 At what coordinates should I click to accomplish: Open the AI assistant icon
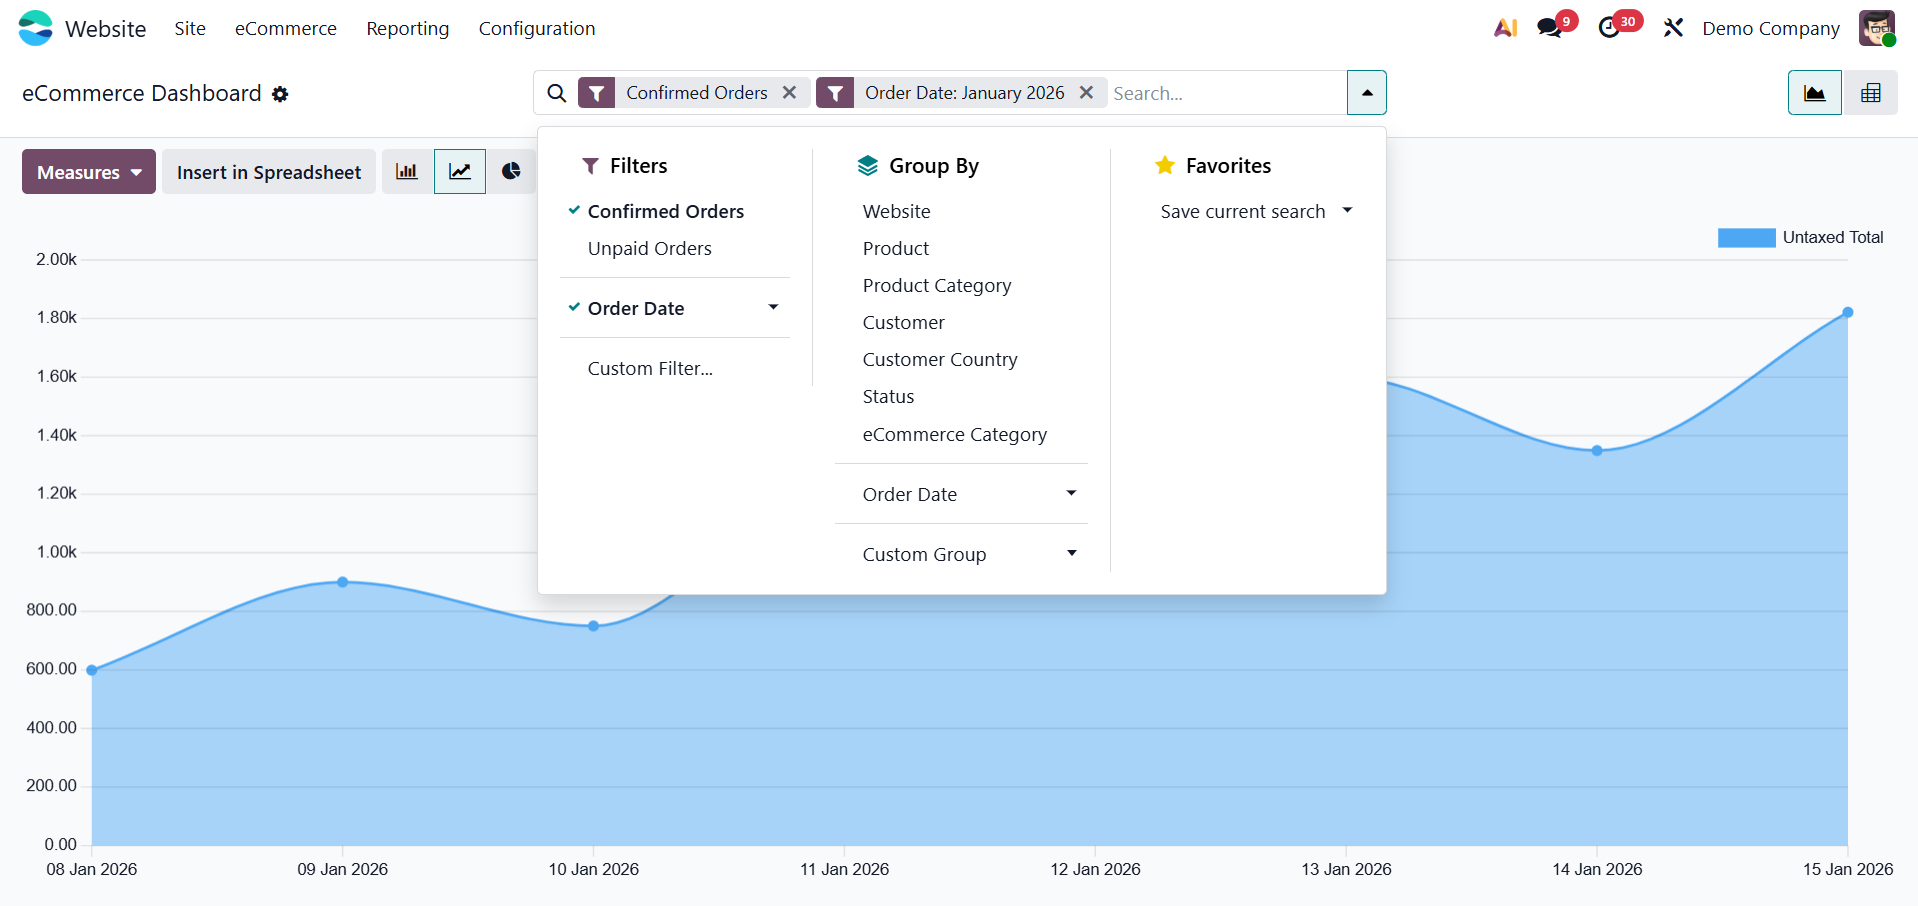pos(1505,28)
